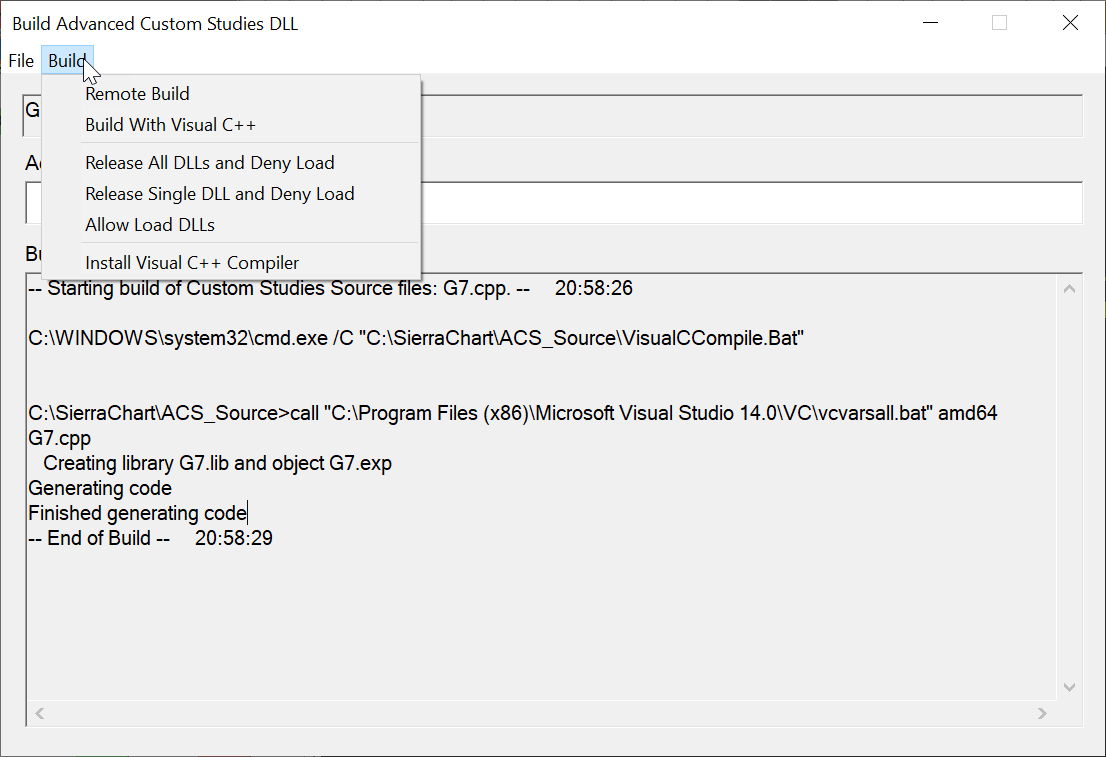This screenshot has height=757, width=1106.
Task: Place cursor on the End of Build line
Action: tap(150, 539)
